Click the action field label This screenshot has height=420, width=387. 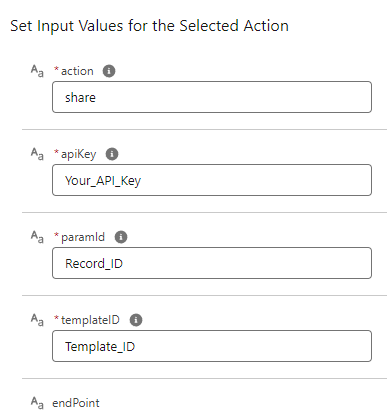pyautogui.click(x=77, y=71)
